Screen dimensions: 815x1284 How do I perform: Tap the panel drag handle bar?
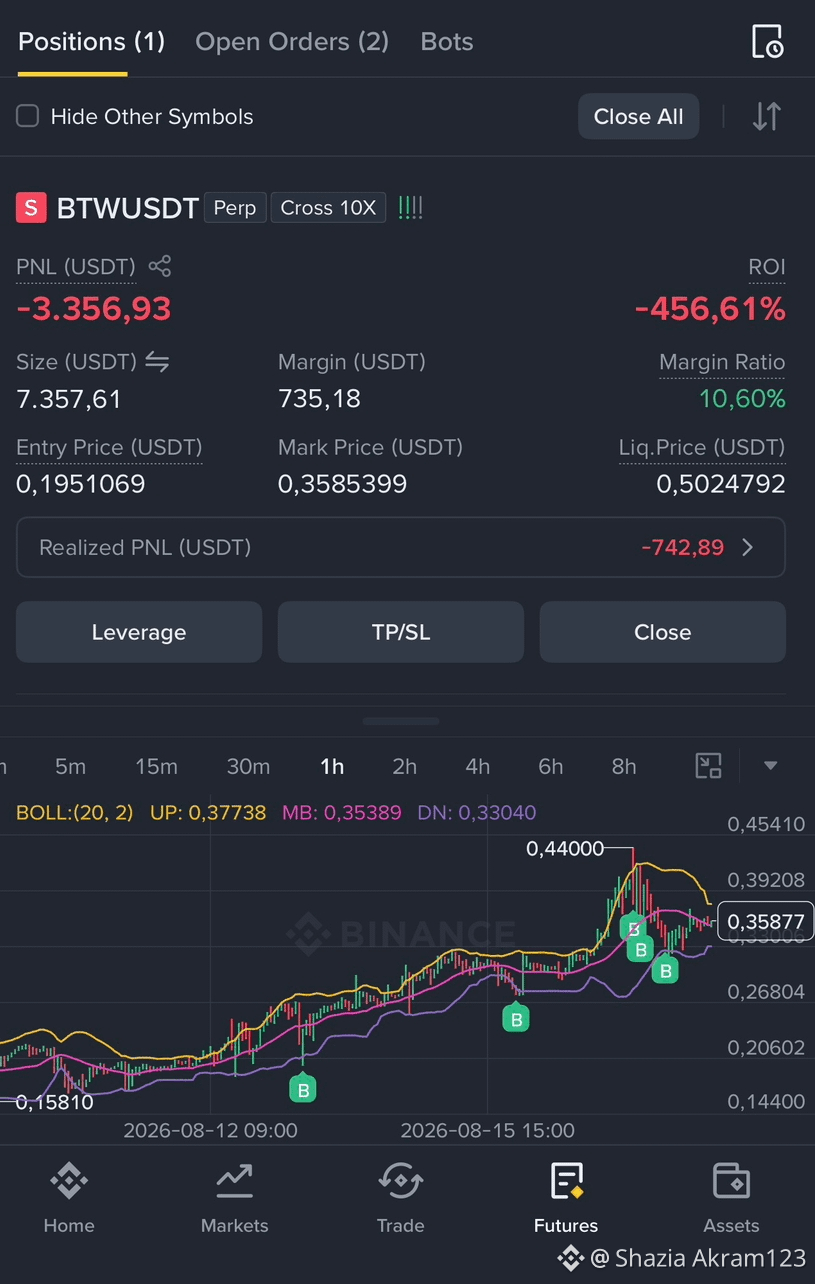[401, 721]
